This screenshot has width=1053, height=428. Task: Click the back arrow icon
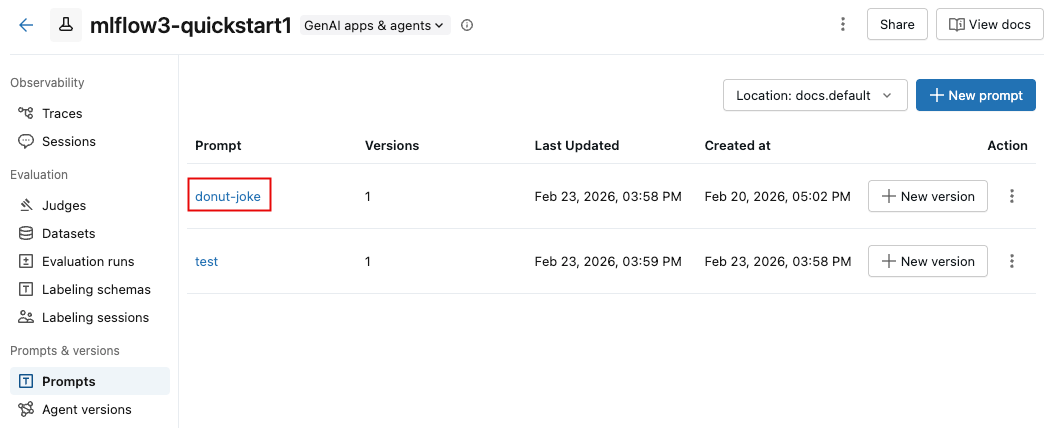coord(26,25)
